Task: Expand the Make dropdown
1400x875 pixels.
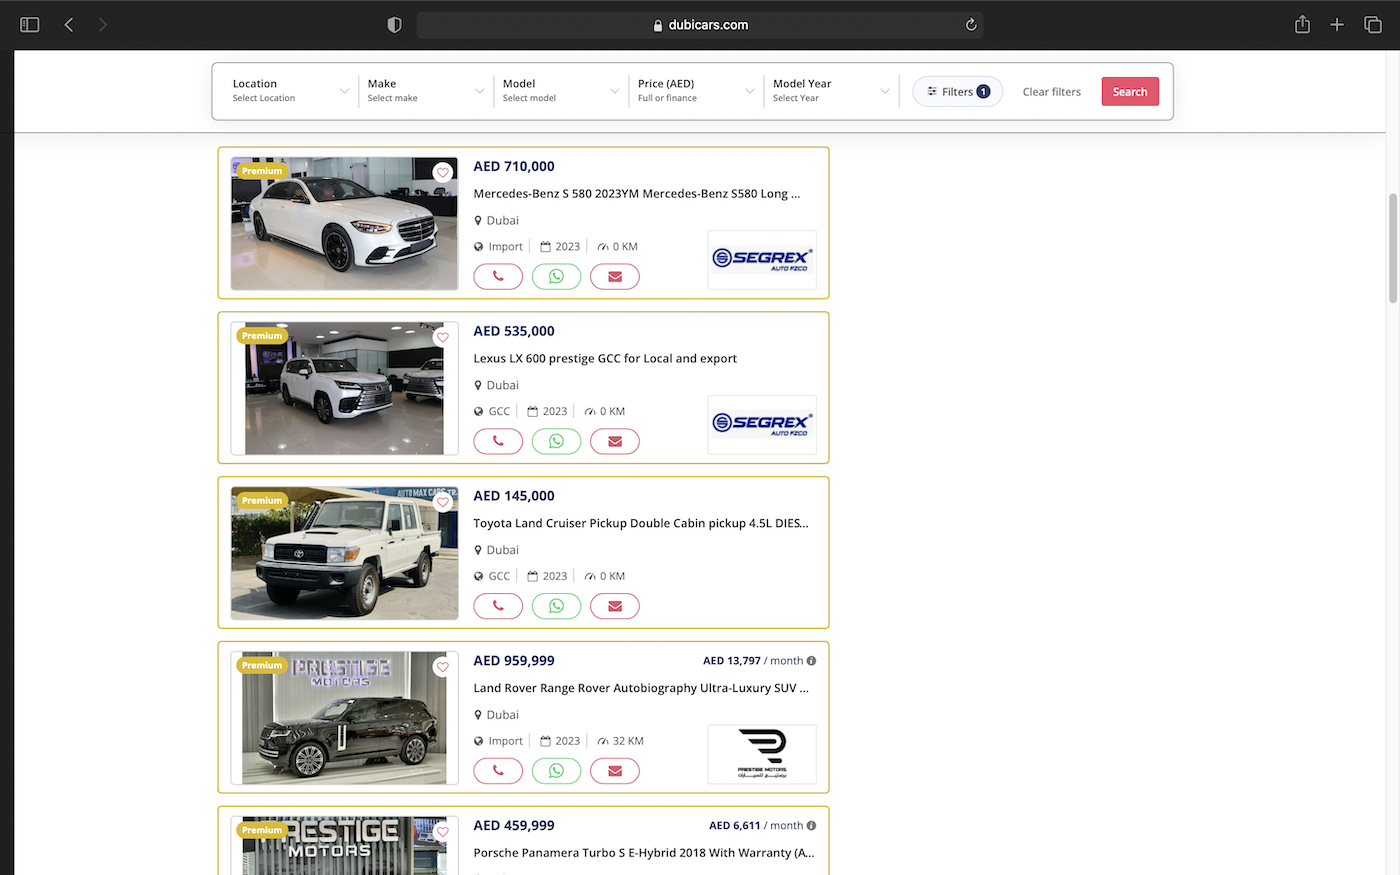Action: 425,91
